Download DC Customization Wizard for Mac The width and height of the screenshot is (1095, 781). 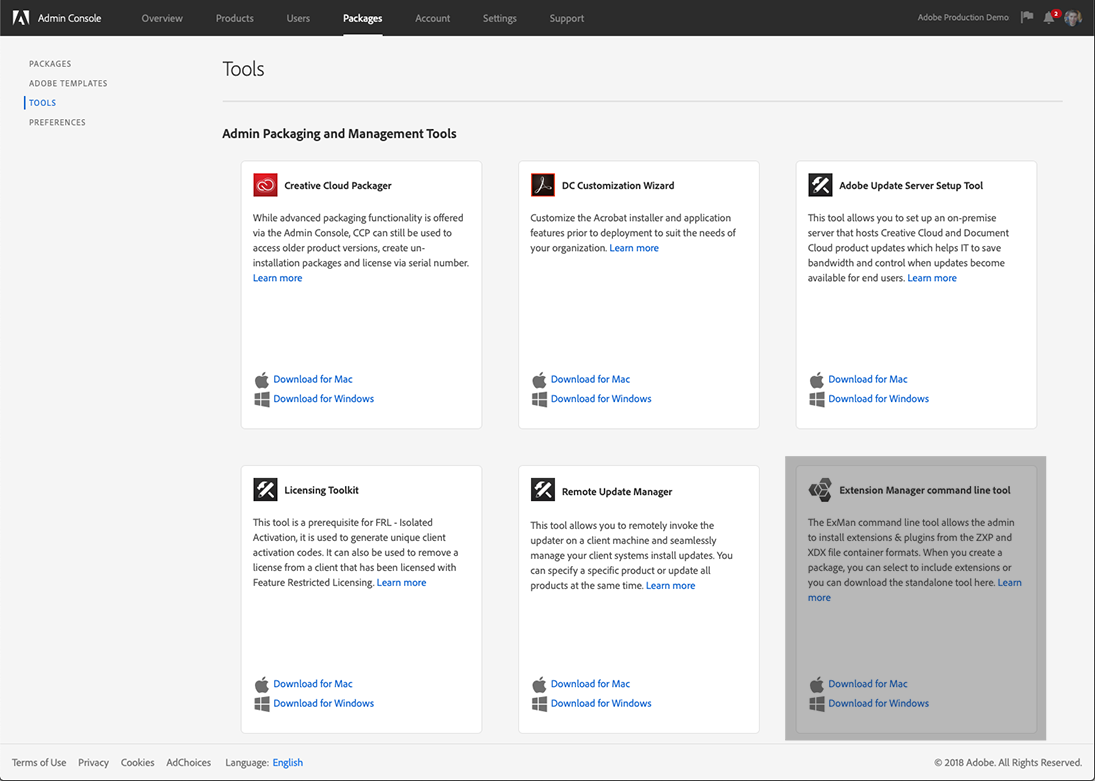click(x=590, y=379)
